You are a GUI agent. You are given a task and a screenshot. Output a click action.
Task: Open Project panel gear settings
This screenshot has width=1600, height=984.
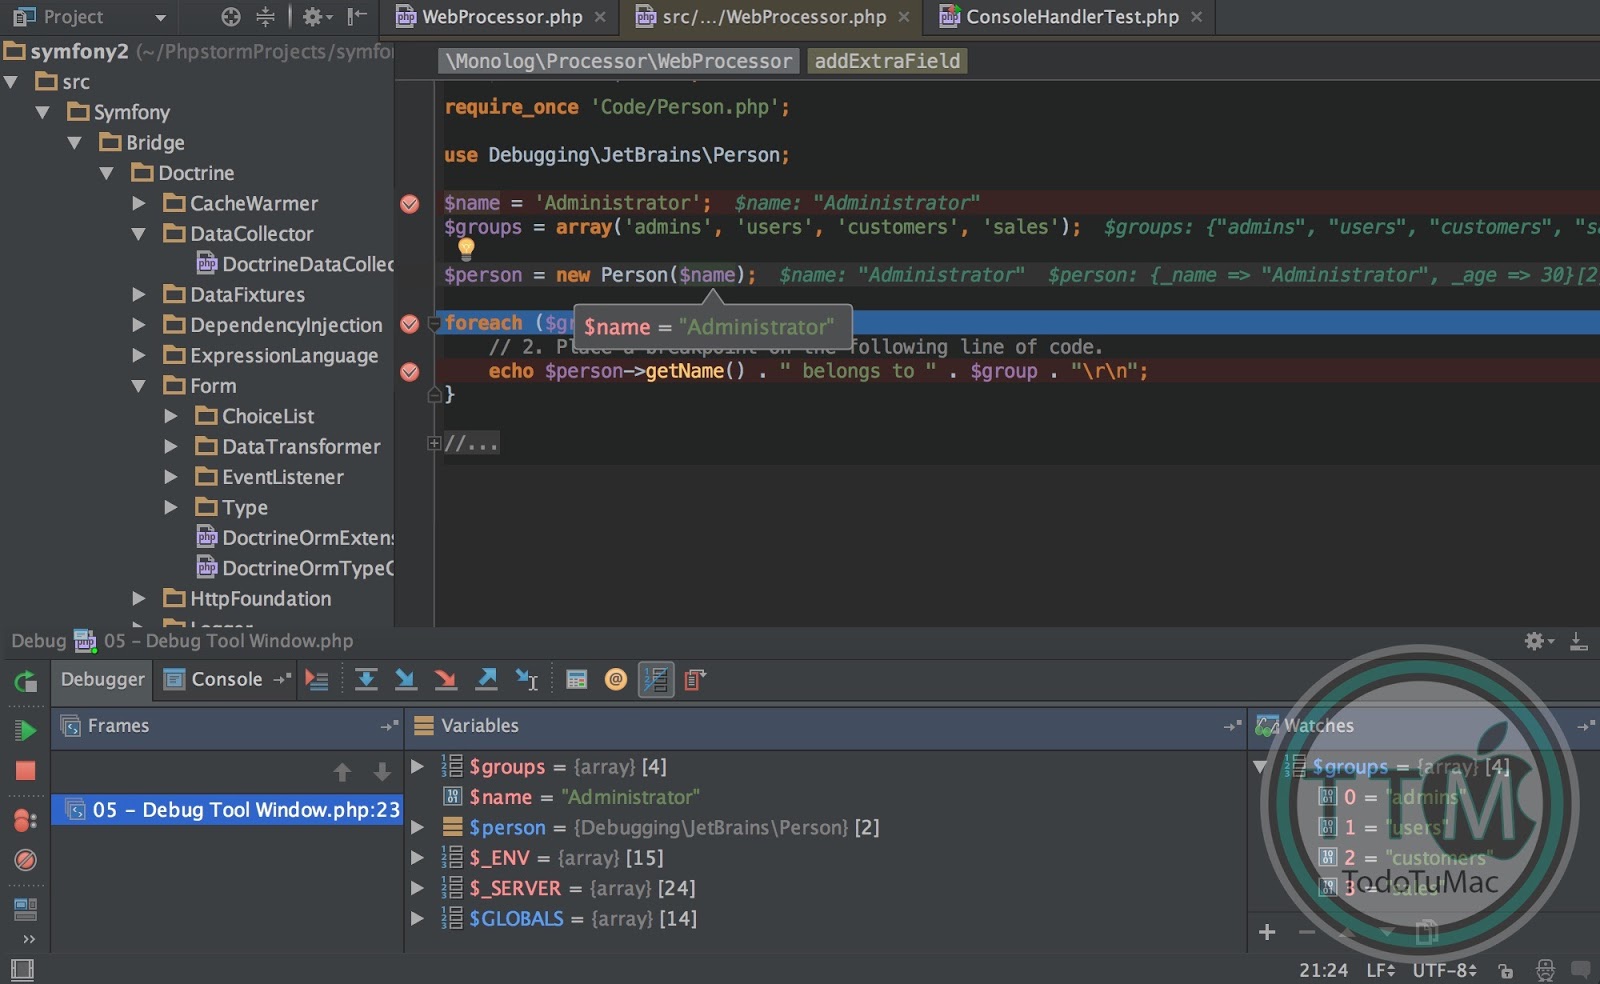pos(316,17)
